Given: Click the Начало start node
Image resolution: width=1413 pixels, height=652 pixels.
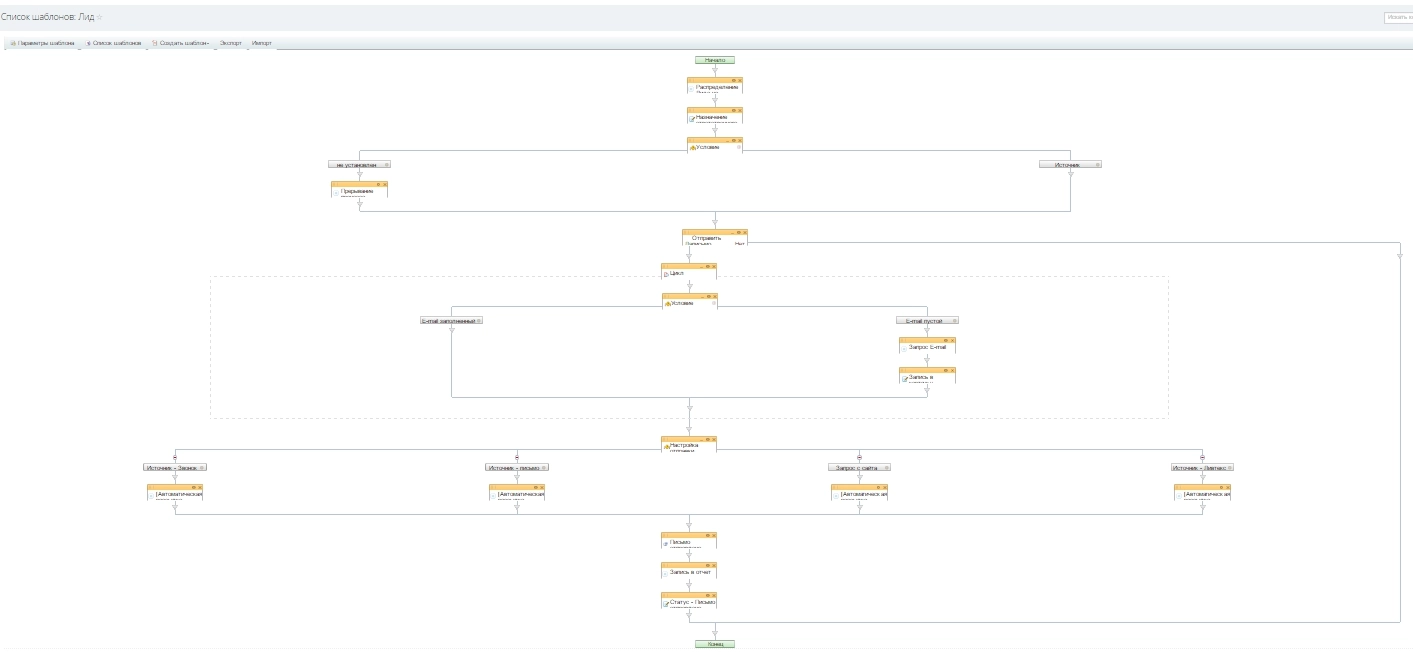Looking at the screenshot, I should [714, 60].
